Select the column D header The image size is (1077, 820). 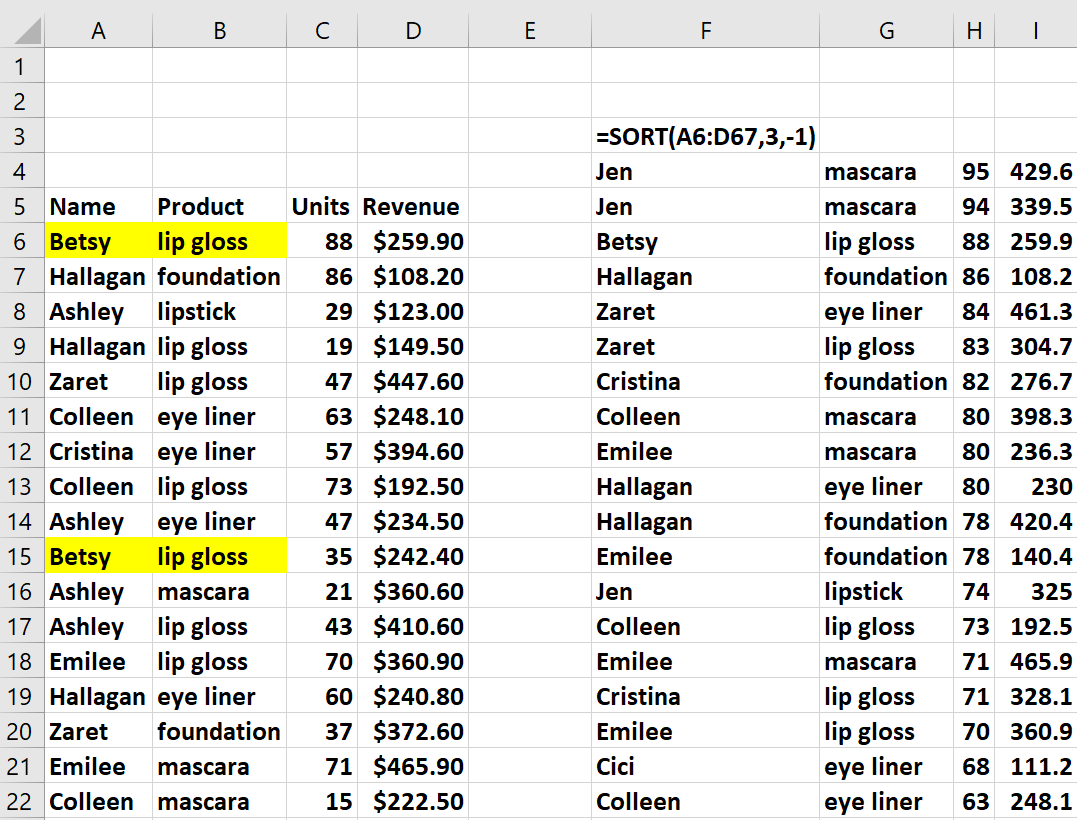pos(413,31)
